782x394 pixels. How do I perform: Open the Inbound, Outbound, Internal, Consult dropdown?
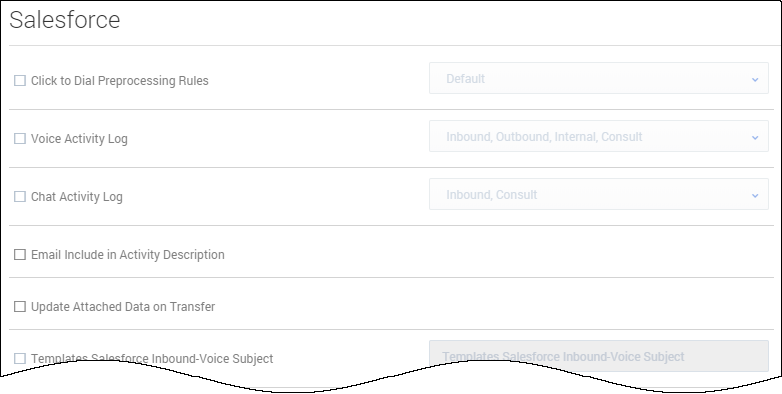coord(598,136)
